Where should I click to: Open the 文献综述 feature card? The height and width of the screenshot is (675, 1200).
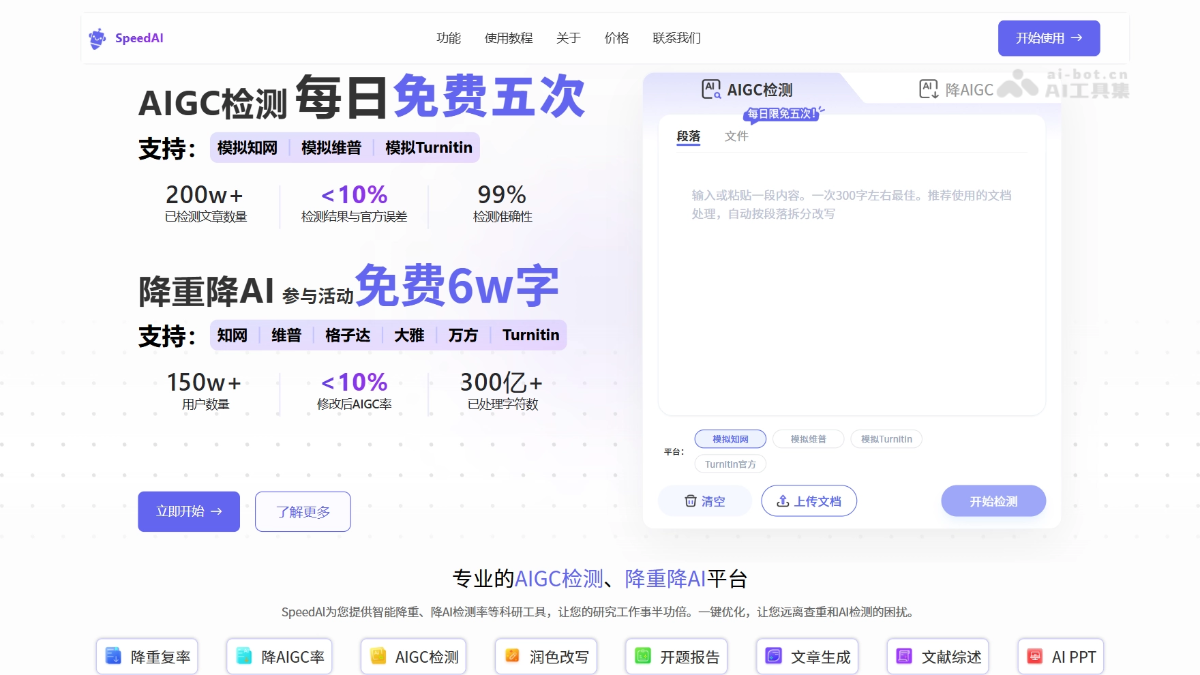pyautogui.click(x=938, y=657)
